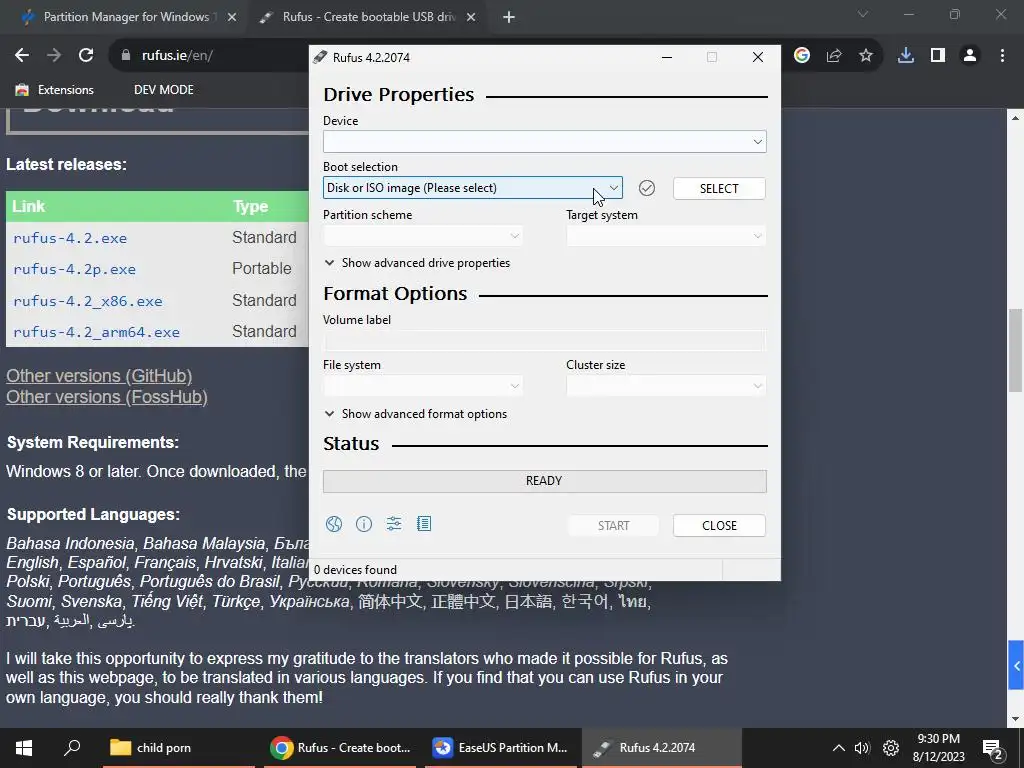Viewport: 1024px width, 768px height.
Task: Open the Boot selection dropdown
Action: pos(473,188)
